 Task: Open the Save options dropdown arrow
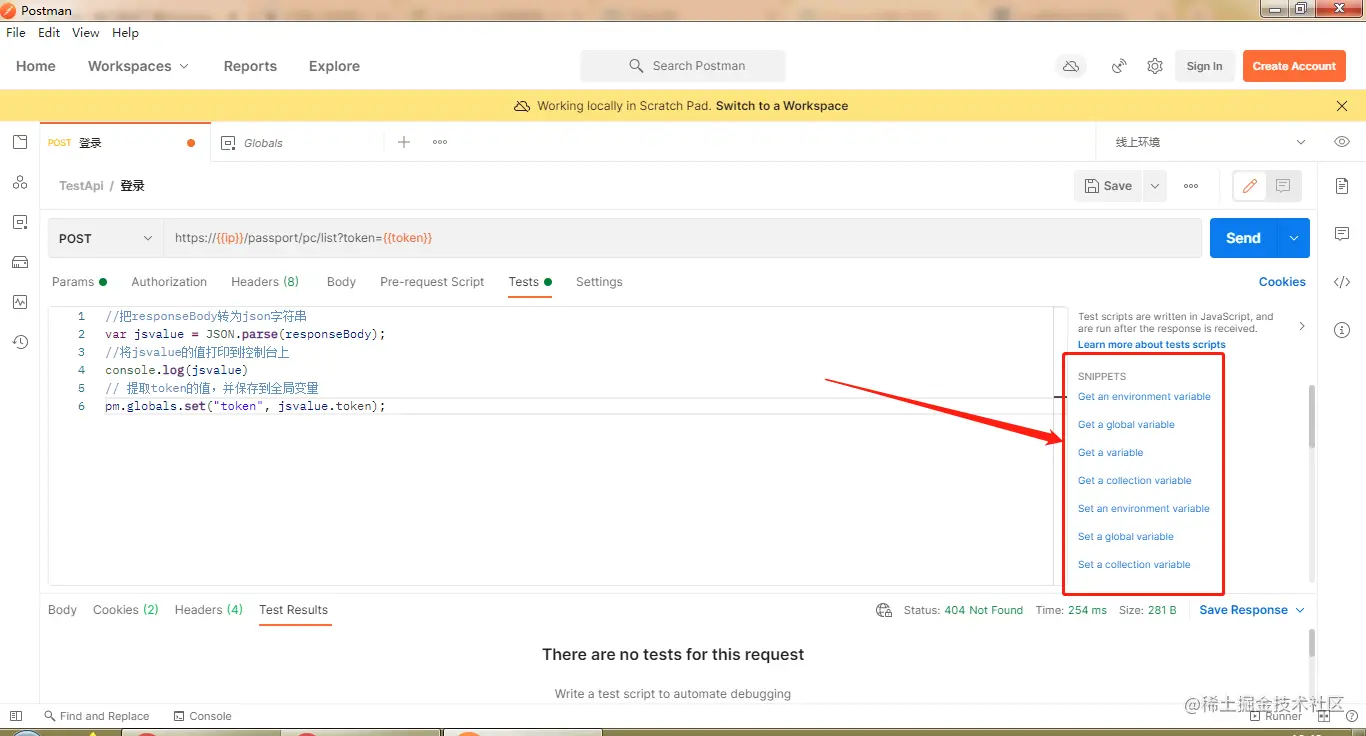pyautogui.click(x=1155, y=186)
